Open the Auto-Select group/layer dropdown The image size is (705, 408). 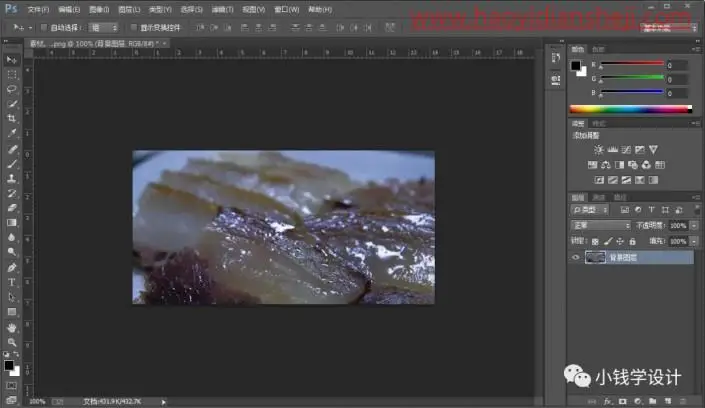point(103,28)
